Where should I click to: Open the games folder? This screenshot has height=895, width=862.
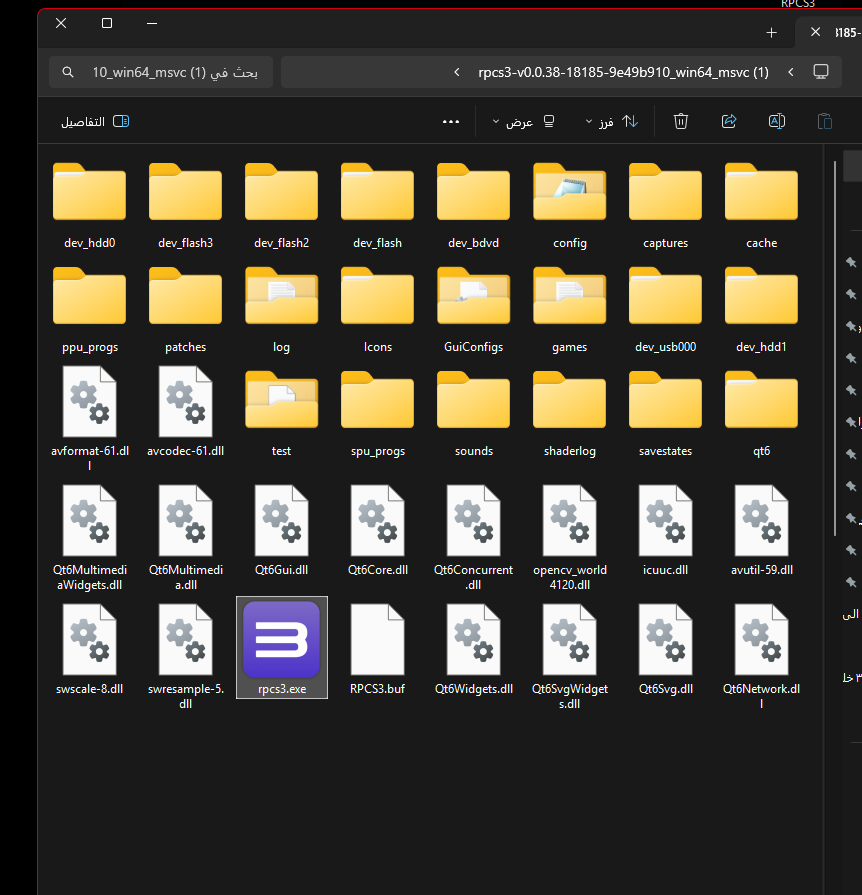point(570,310)
